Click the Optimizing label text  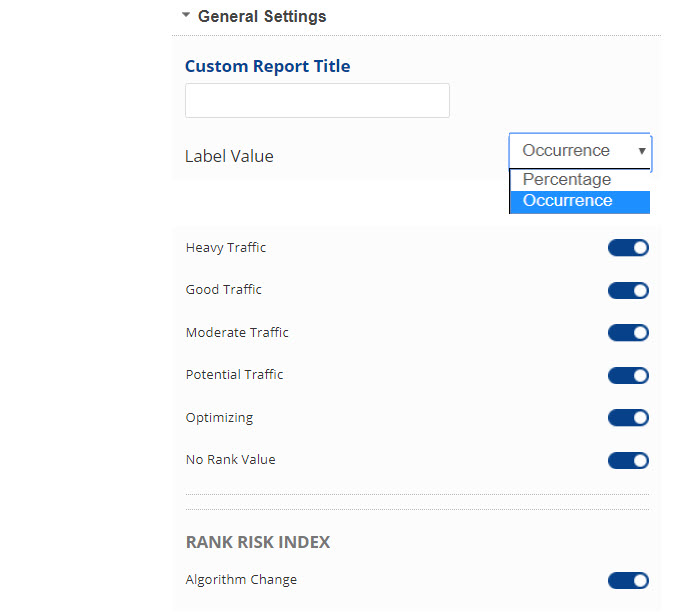tap(219, 418)
